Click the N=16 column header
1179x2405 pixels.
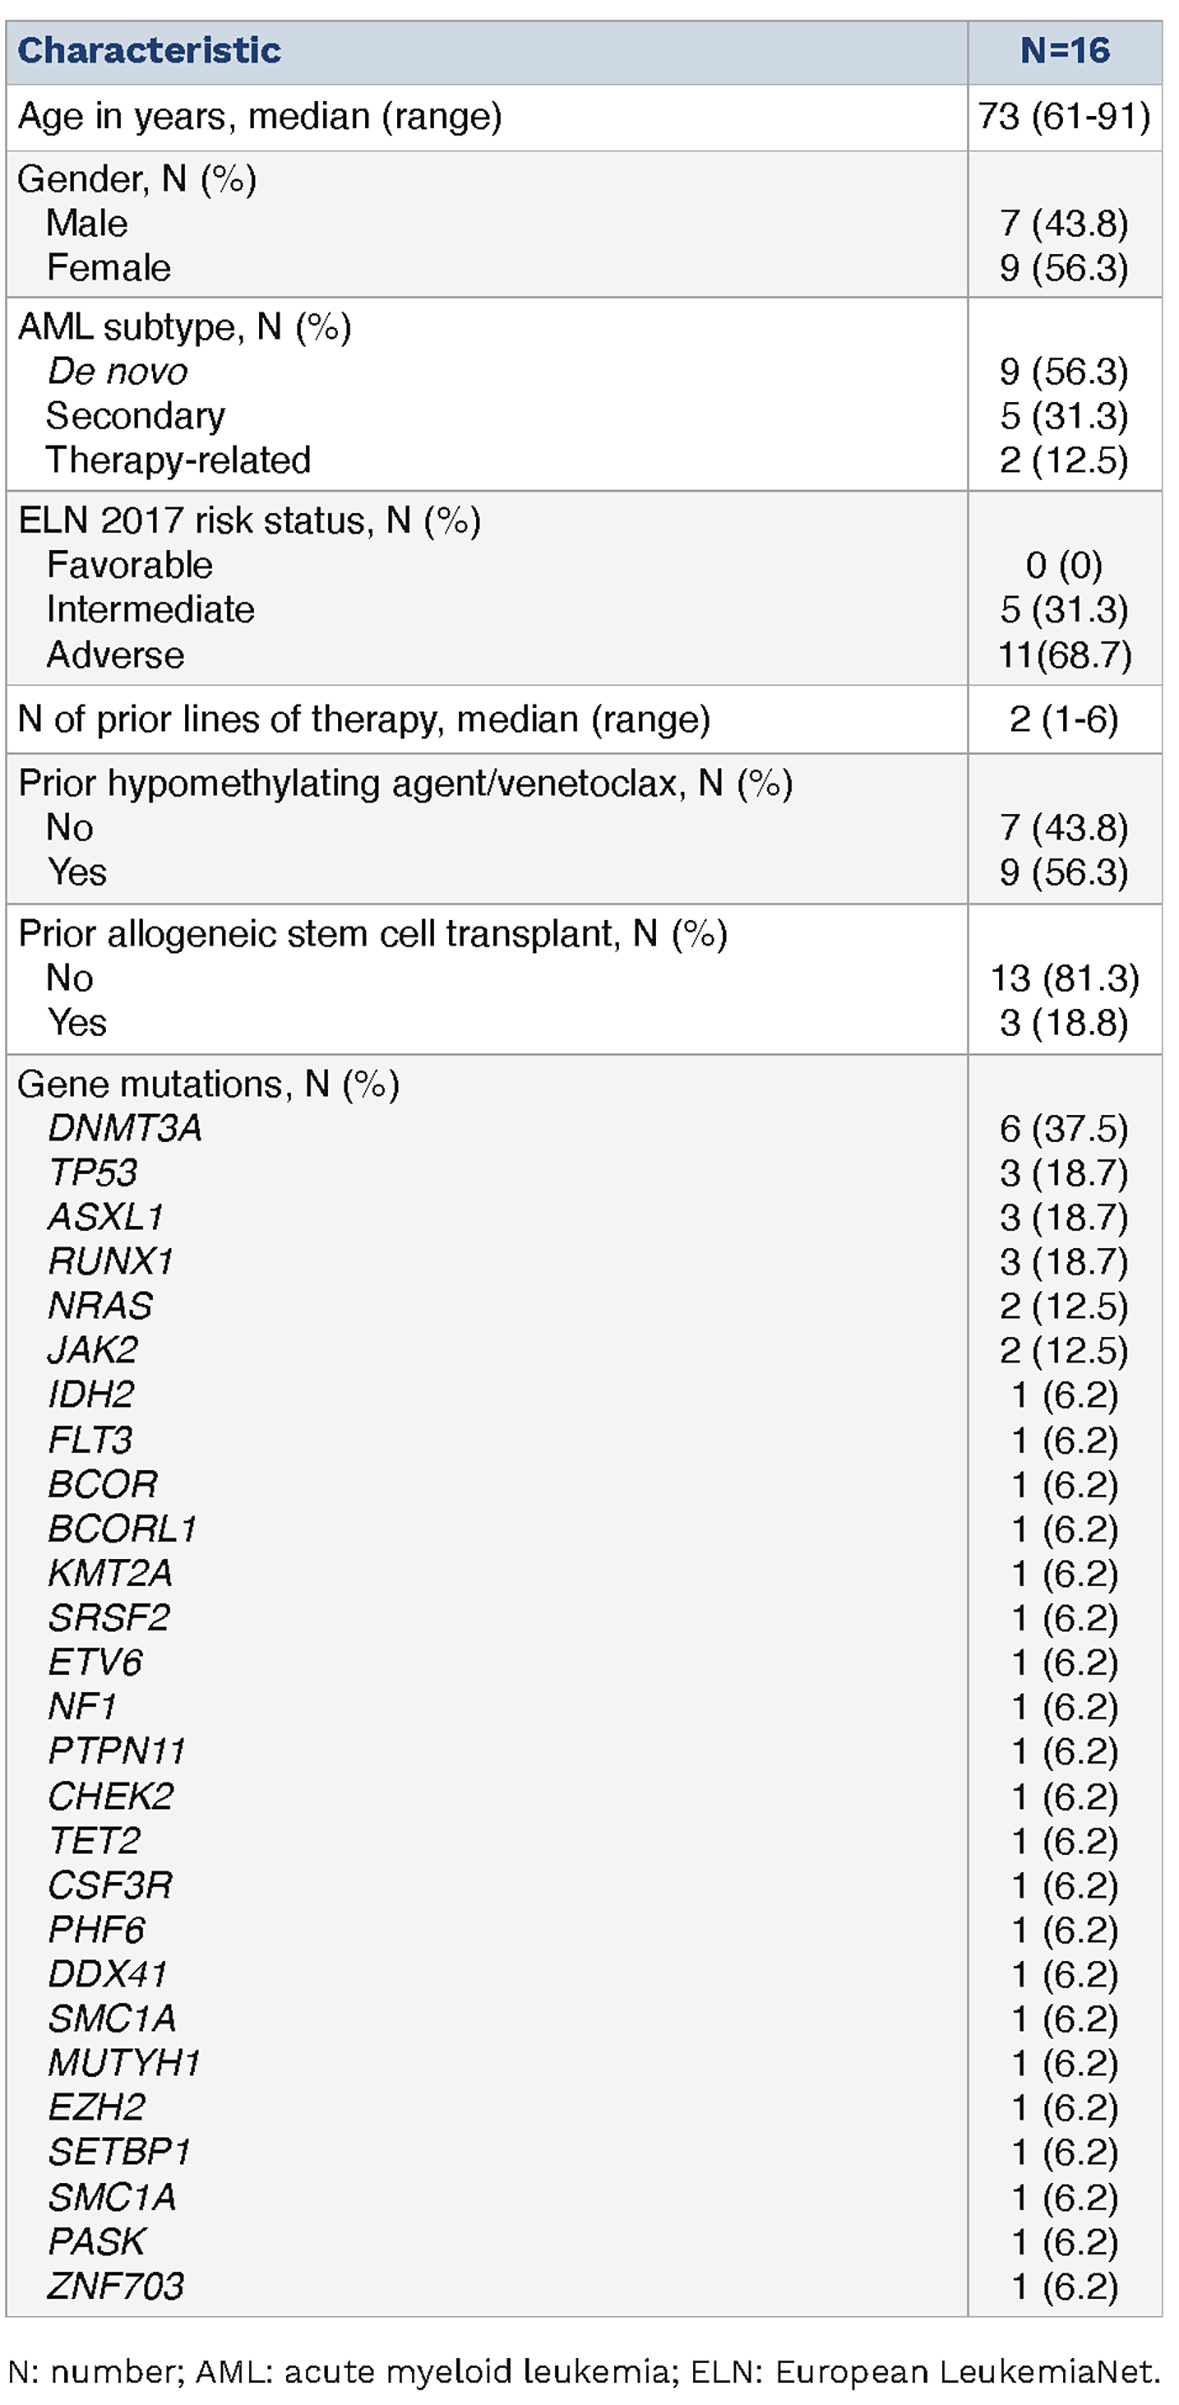tap(1064, 51)
